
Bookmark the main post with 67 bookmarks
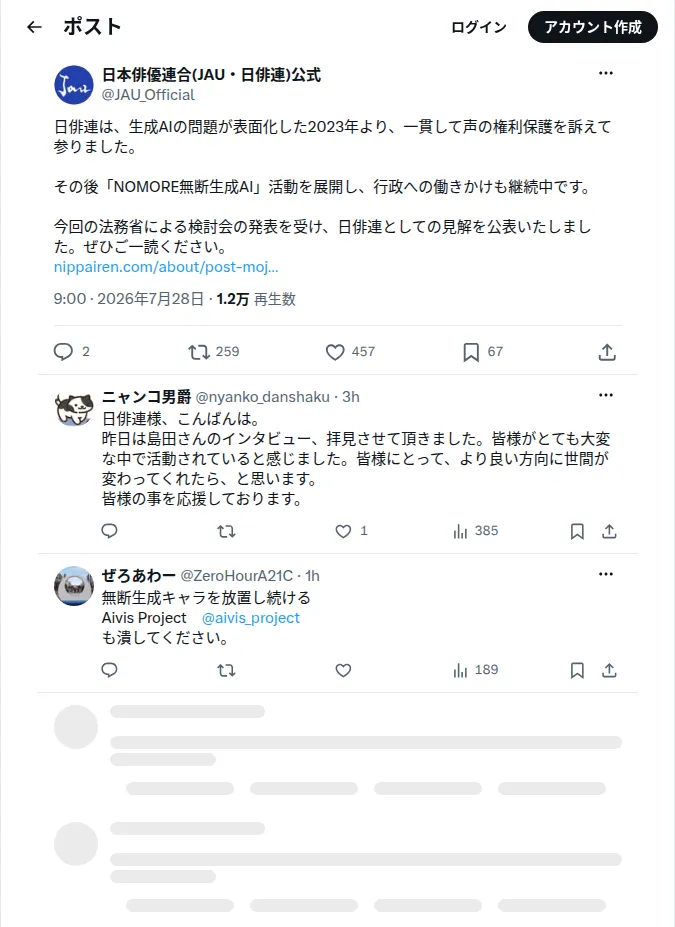tap(471, 352)
